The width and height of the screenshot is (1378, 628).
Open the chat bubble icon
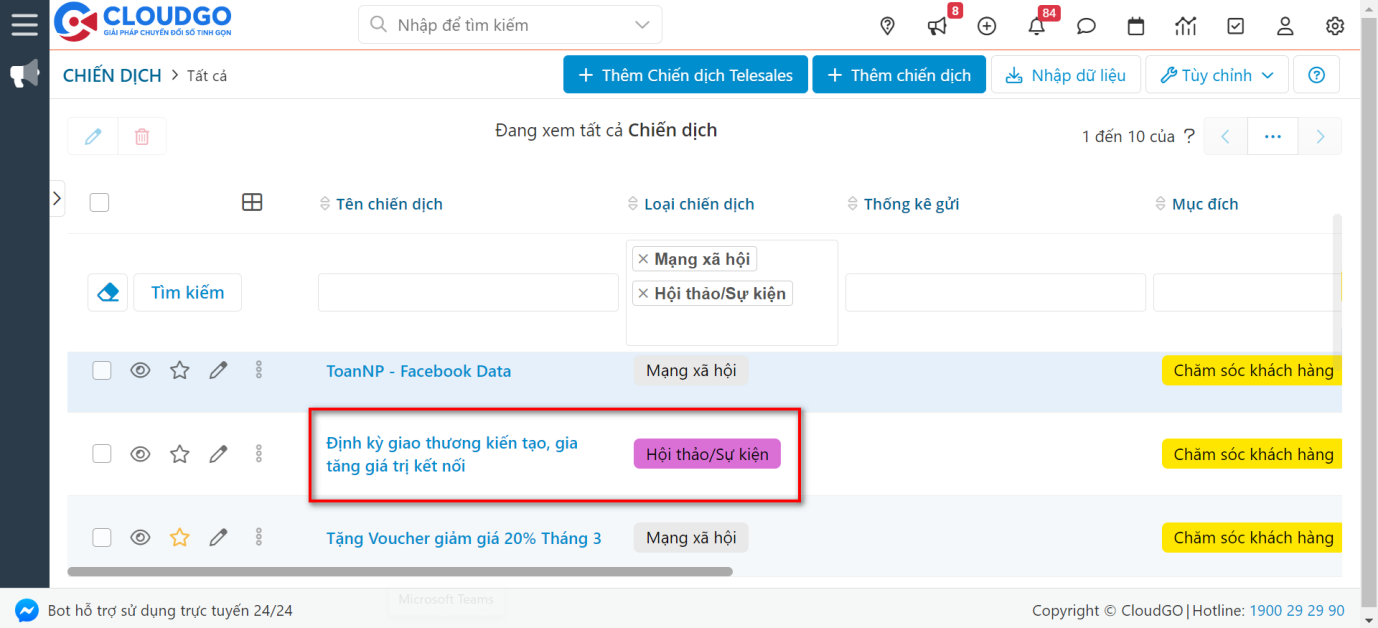[1086, 26]
